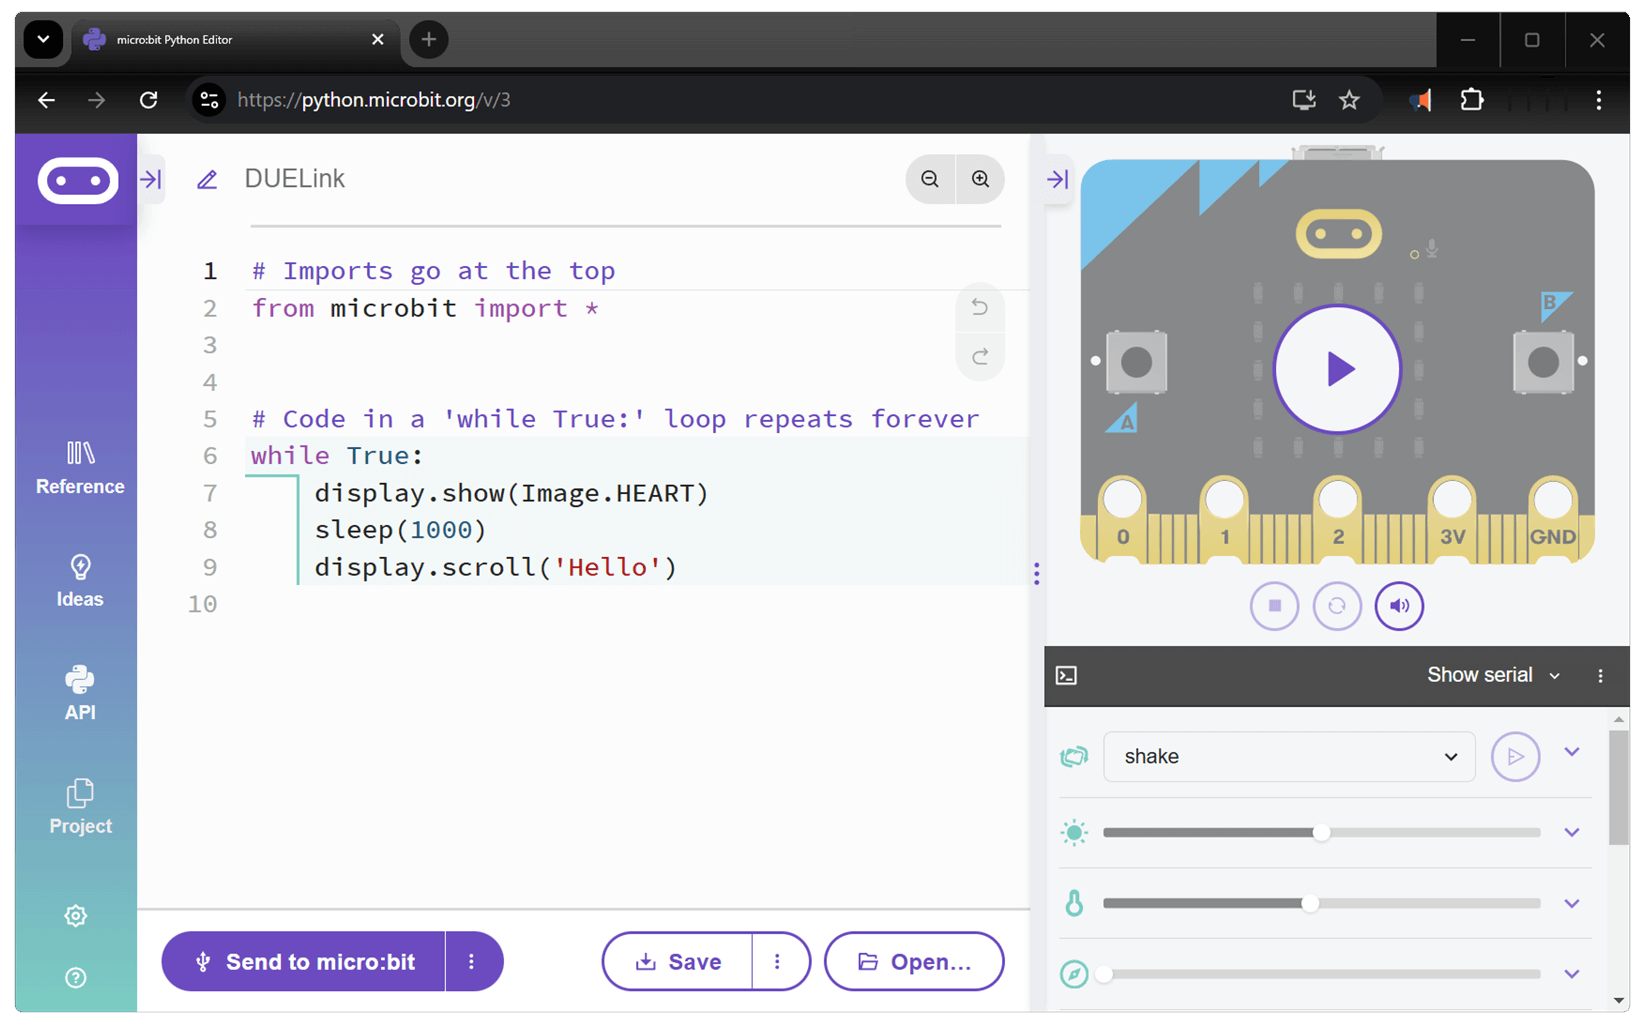Zoom in the code editor
The width and height of the screenshot is (1647, 1029).
(981, 179)
